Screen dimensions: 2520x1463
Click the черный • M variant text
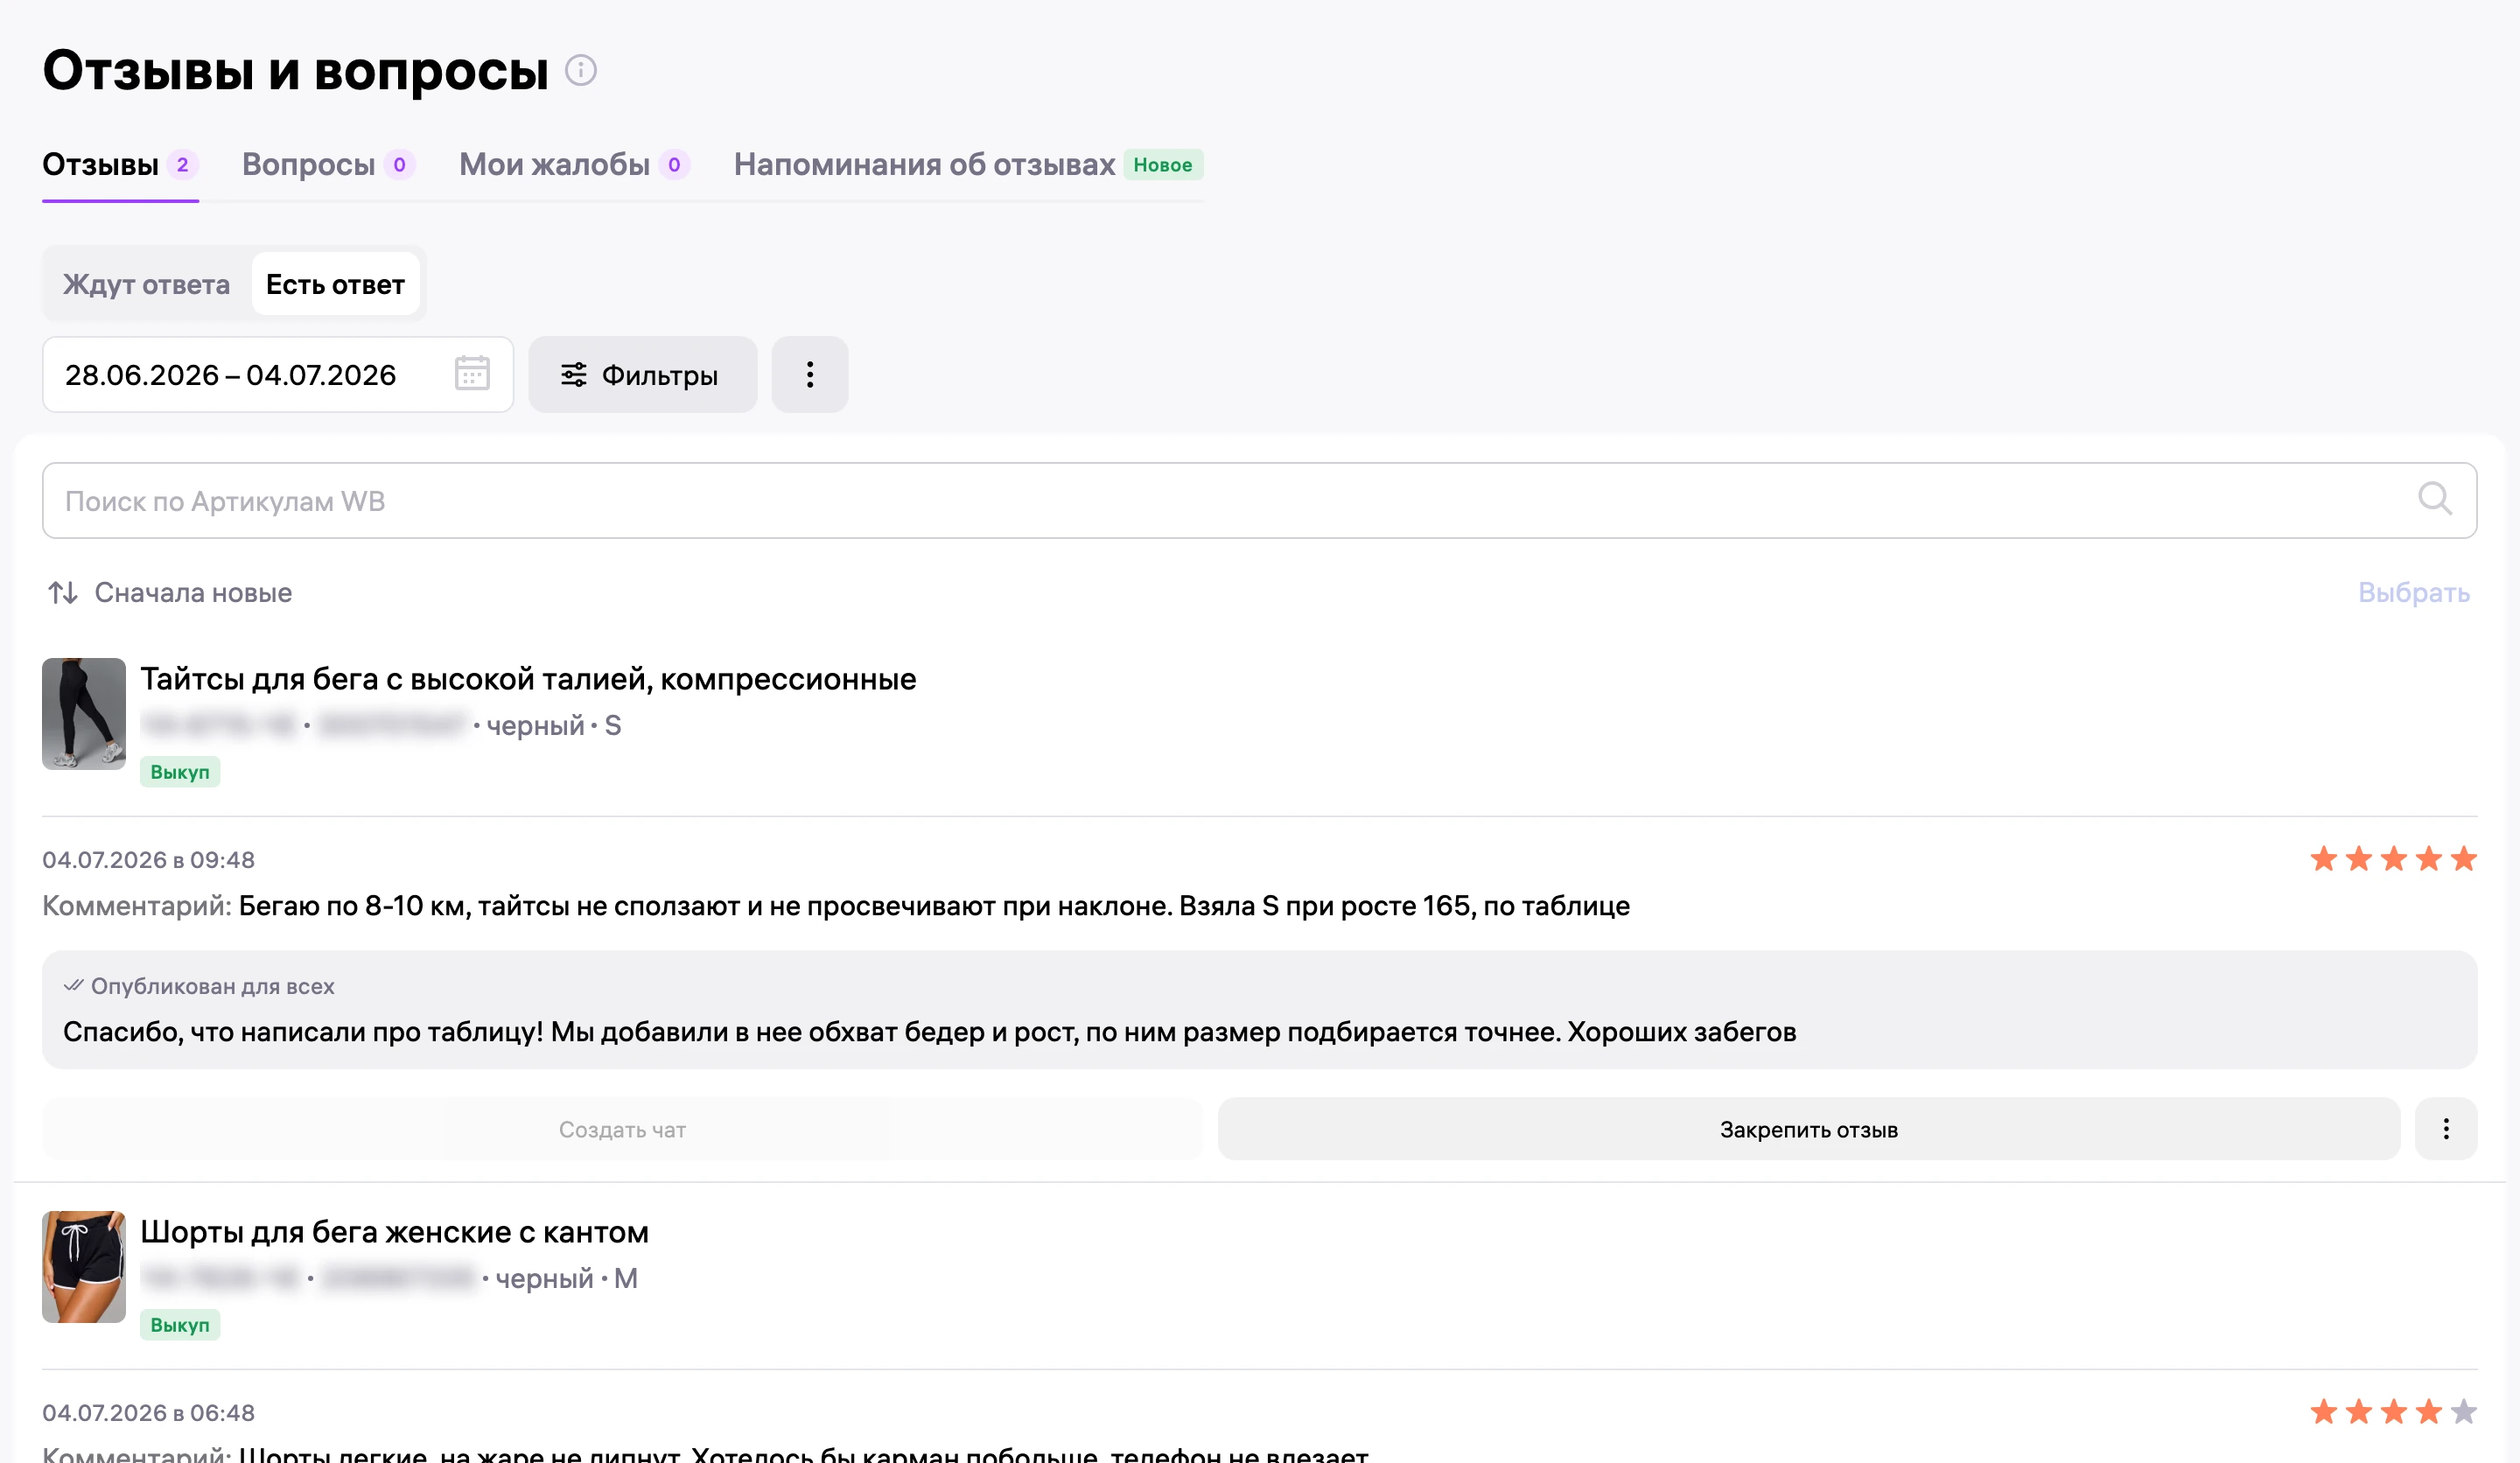coord(566,1279)
